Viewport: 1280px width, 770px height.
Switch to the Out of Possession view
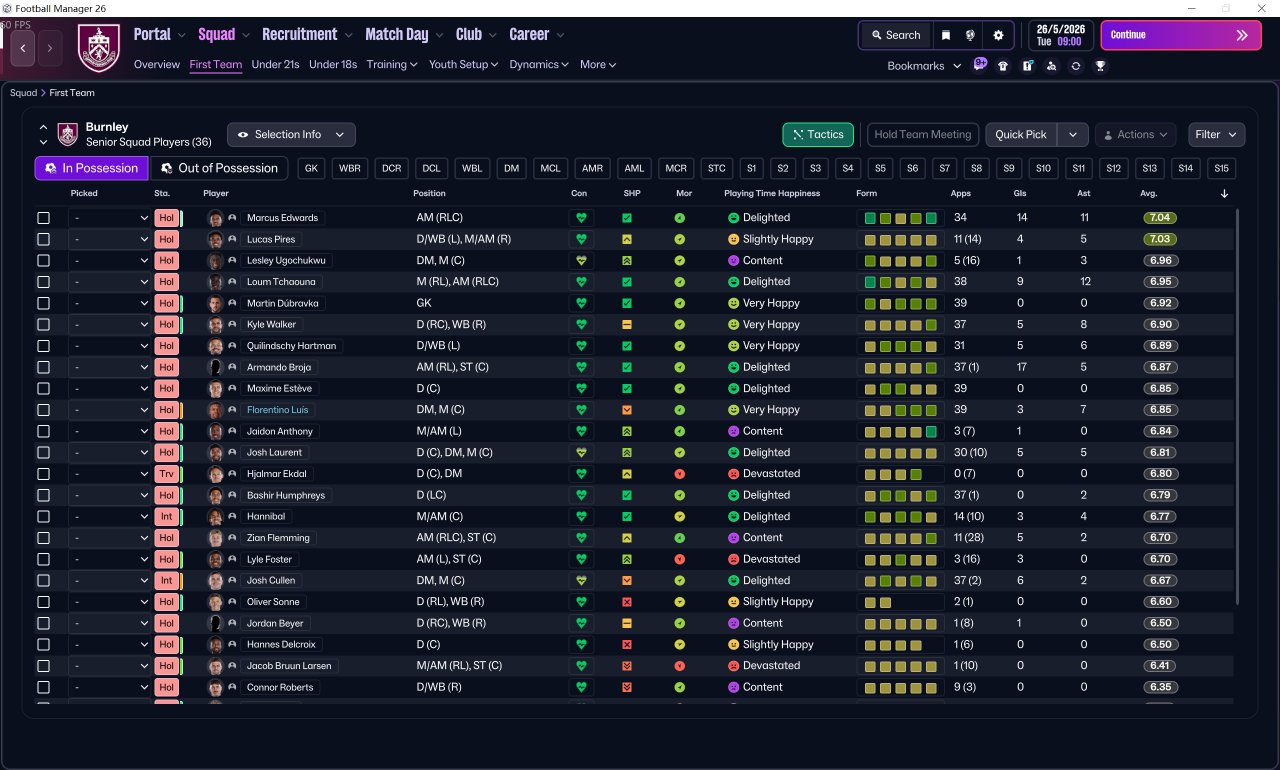click(x=219, y=168)
